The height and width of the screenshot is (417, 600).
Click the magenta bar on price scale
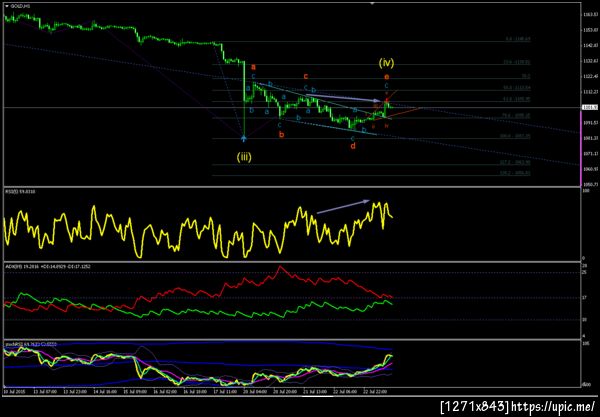[x=581, y=148]
